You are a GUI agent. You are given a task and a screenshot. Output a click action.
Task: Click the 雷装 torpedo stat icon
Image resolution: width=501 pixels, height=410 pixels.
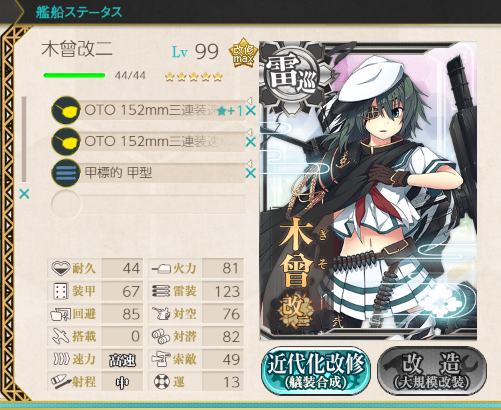[x=161, y=291]
